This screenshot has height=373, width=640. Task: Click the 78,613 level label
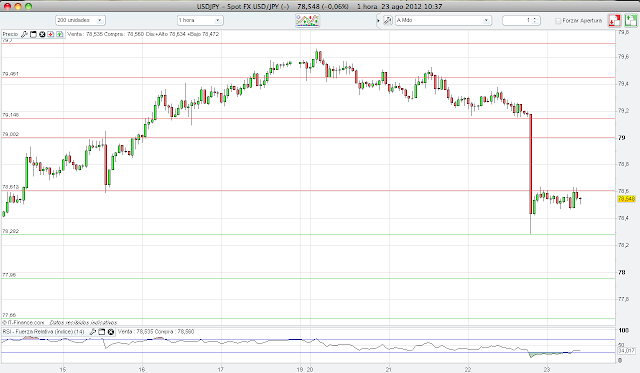pos(11,186)
